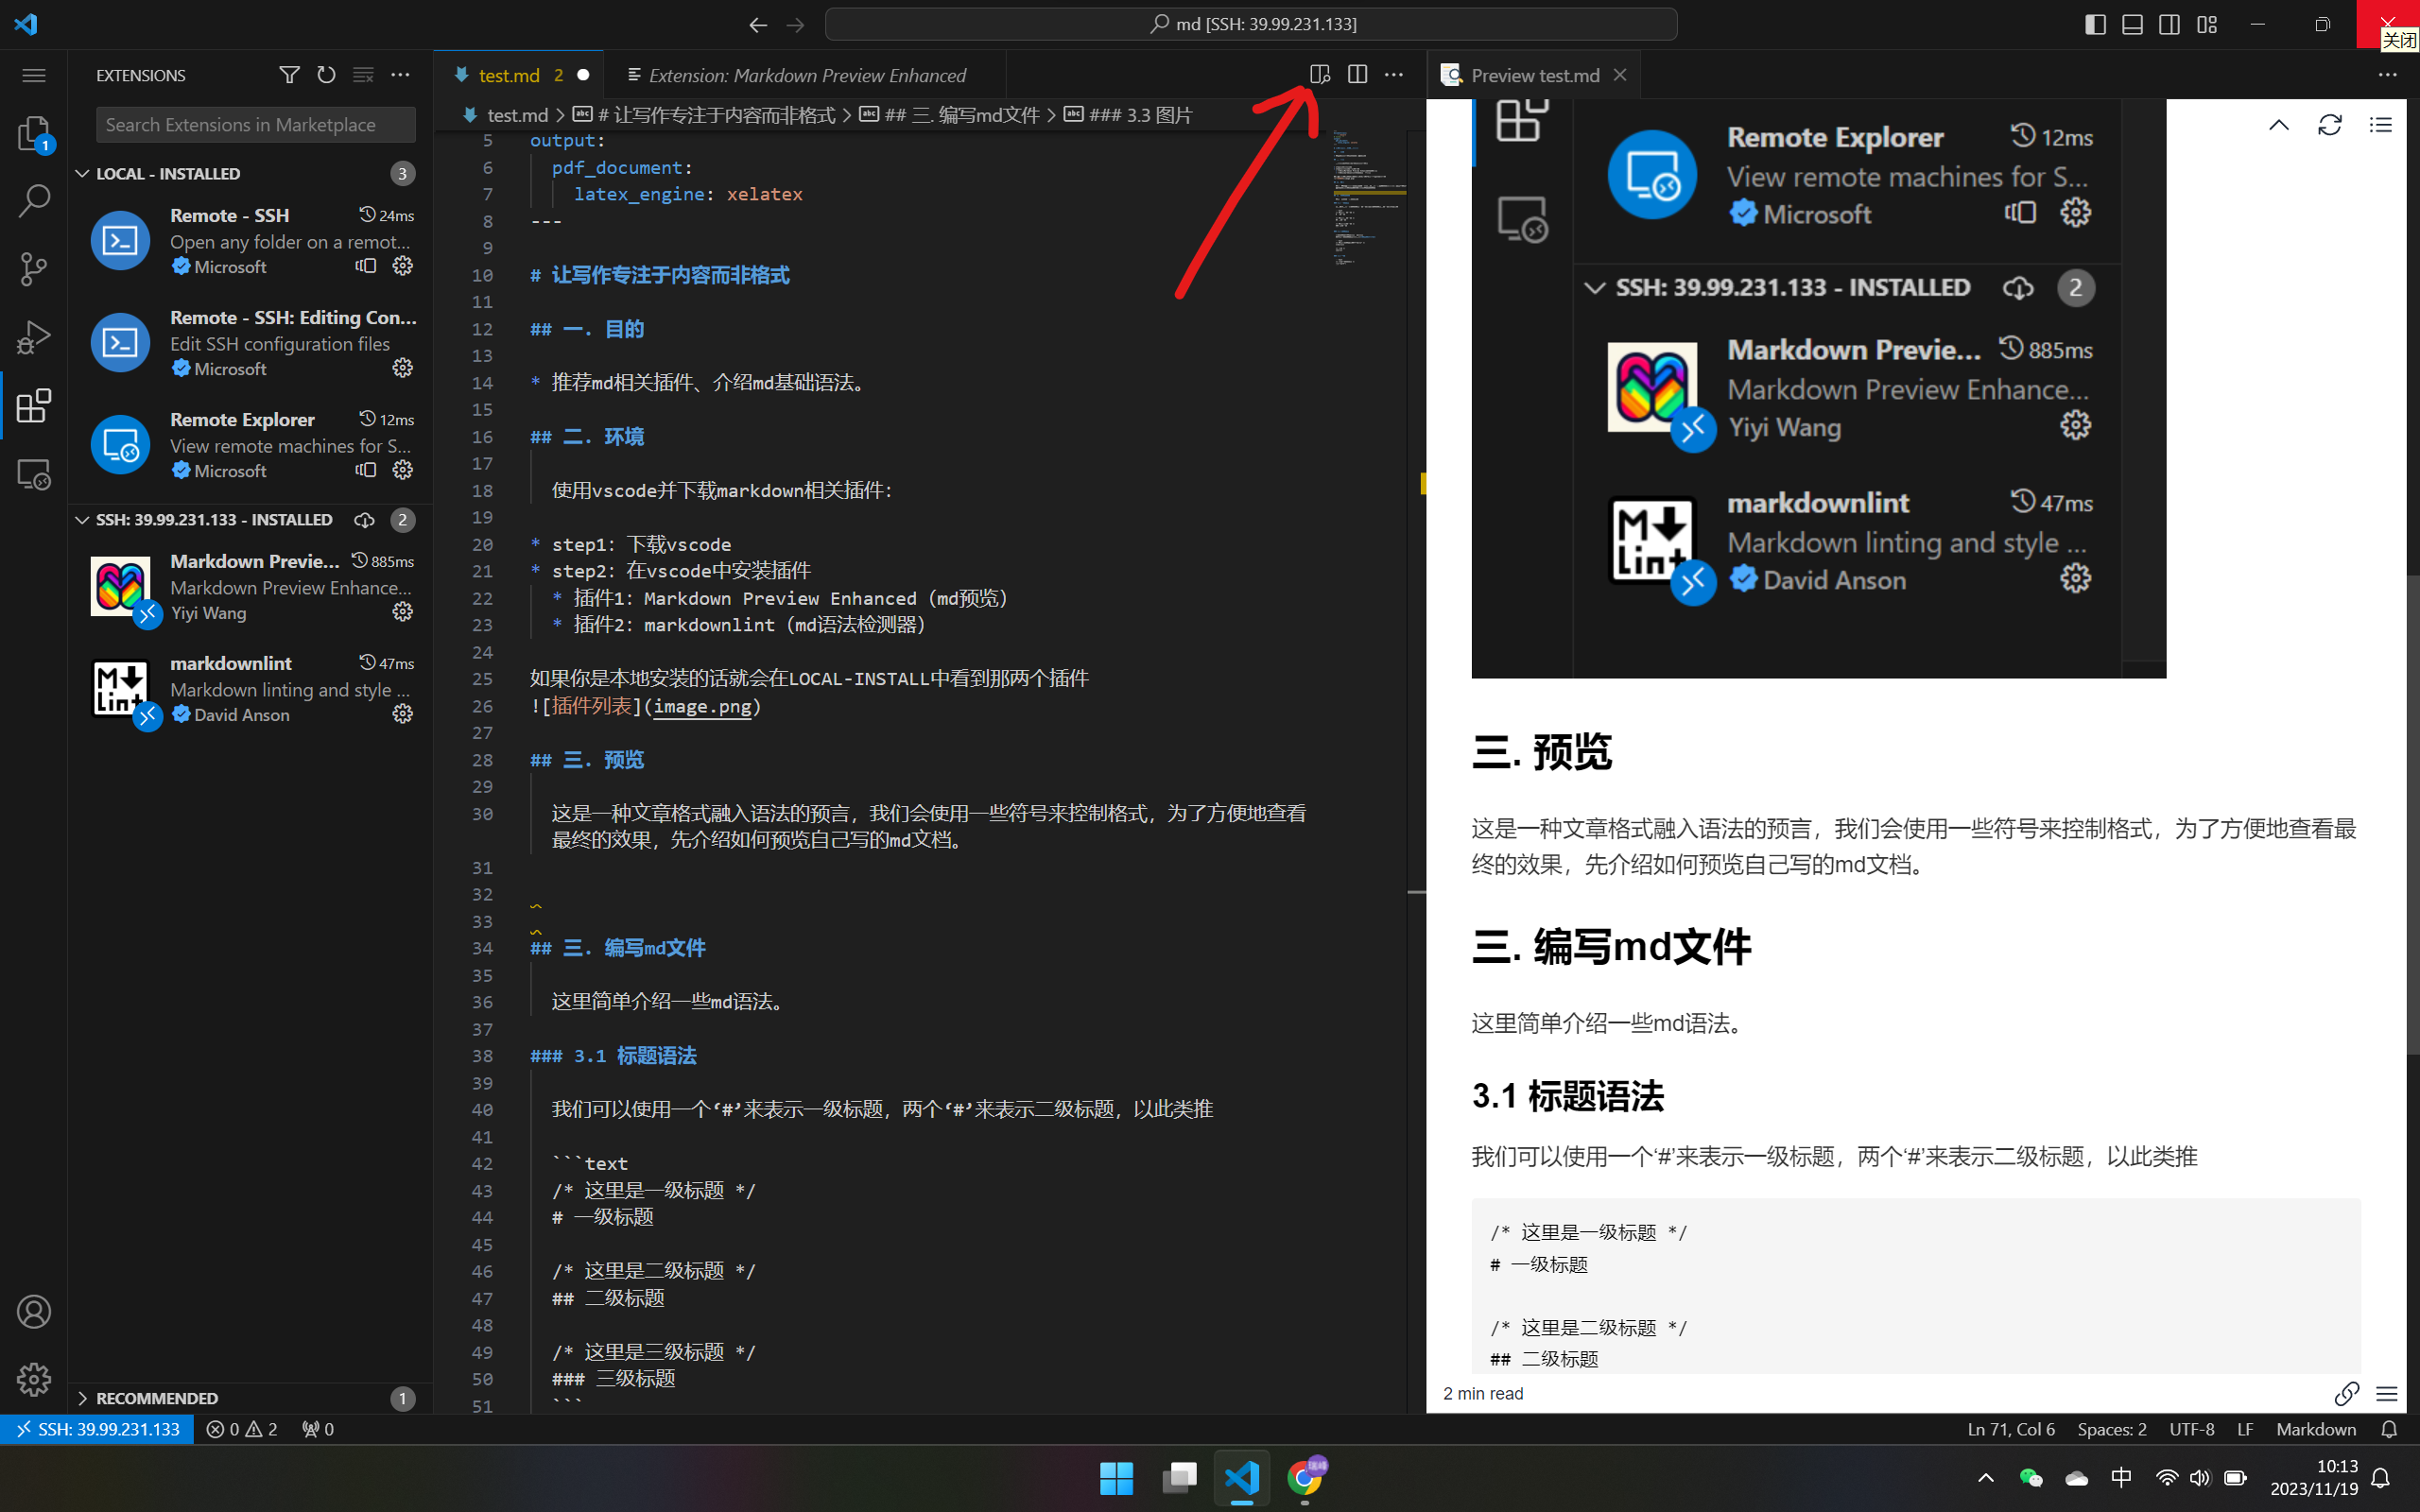Open Windows Start button on taskbar
The image size is (2420, 1512).
tap(1116, 1478)
